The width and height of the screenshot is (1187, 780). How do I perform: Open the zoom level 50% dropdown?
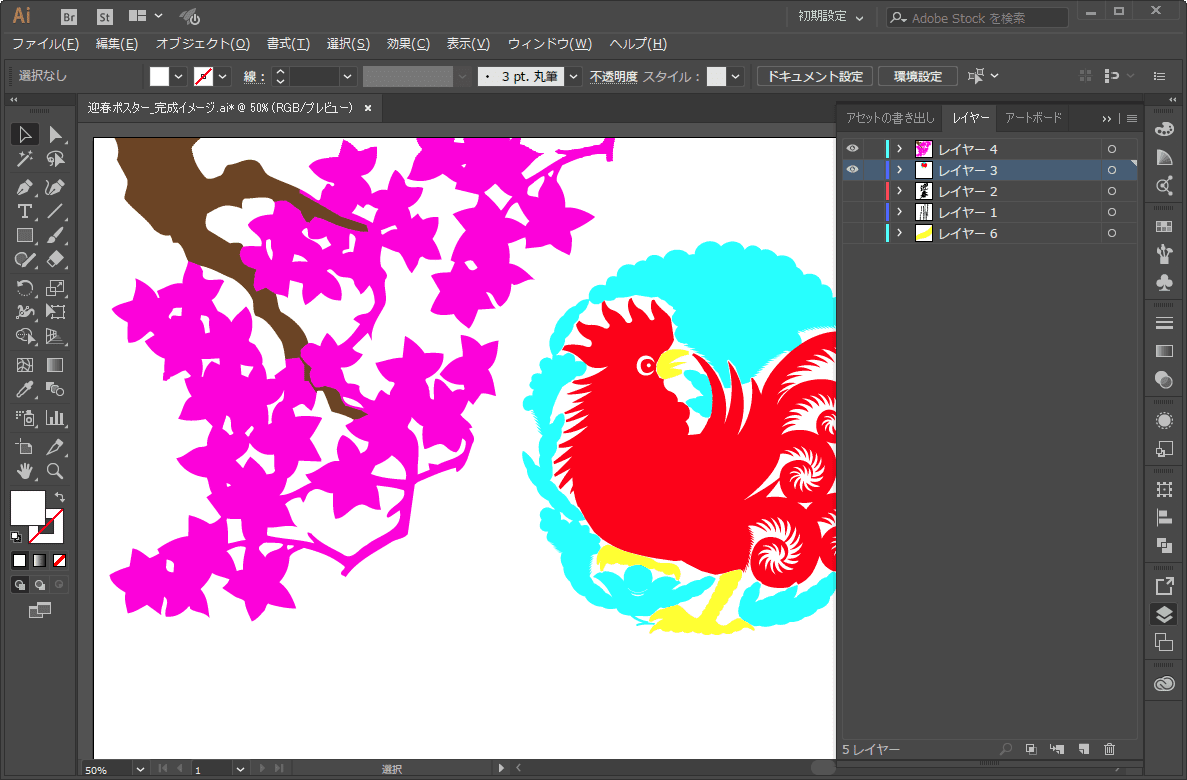point(140,769)
